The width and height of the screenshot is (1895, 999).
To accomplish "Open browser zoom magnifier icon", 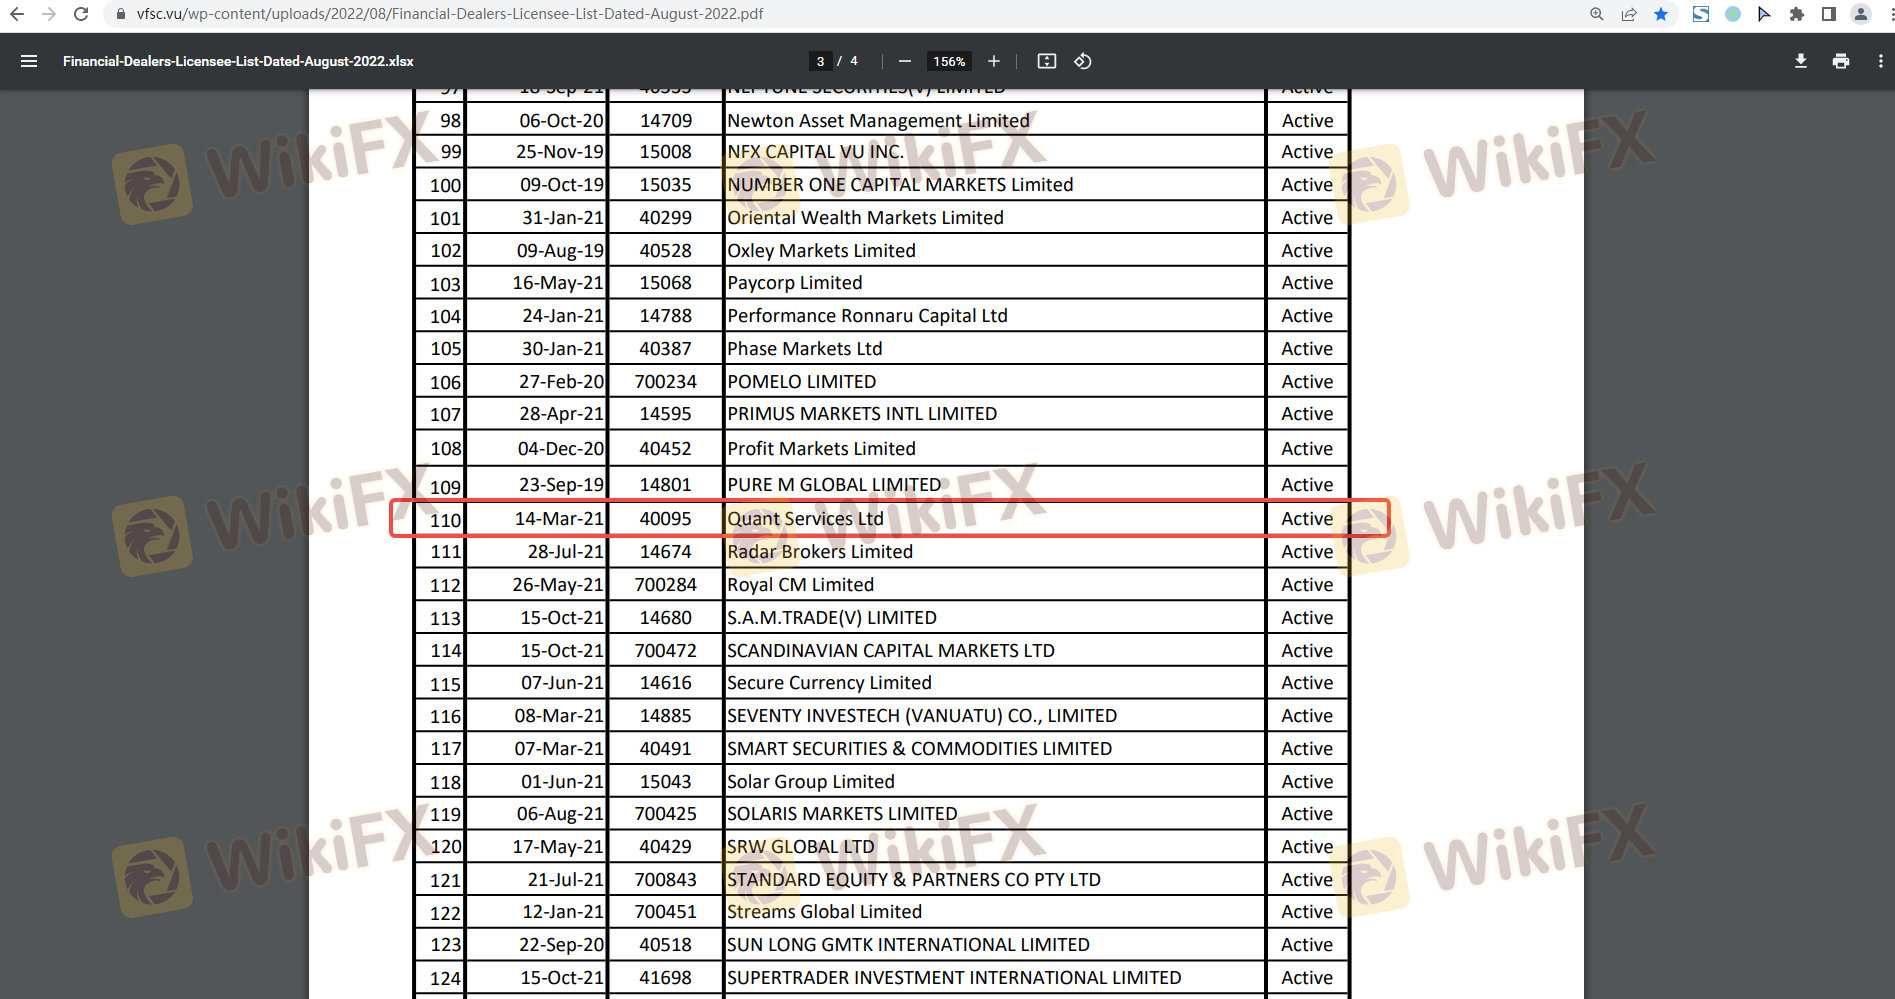I will tap(1597, 14).
